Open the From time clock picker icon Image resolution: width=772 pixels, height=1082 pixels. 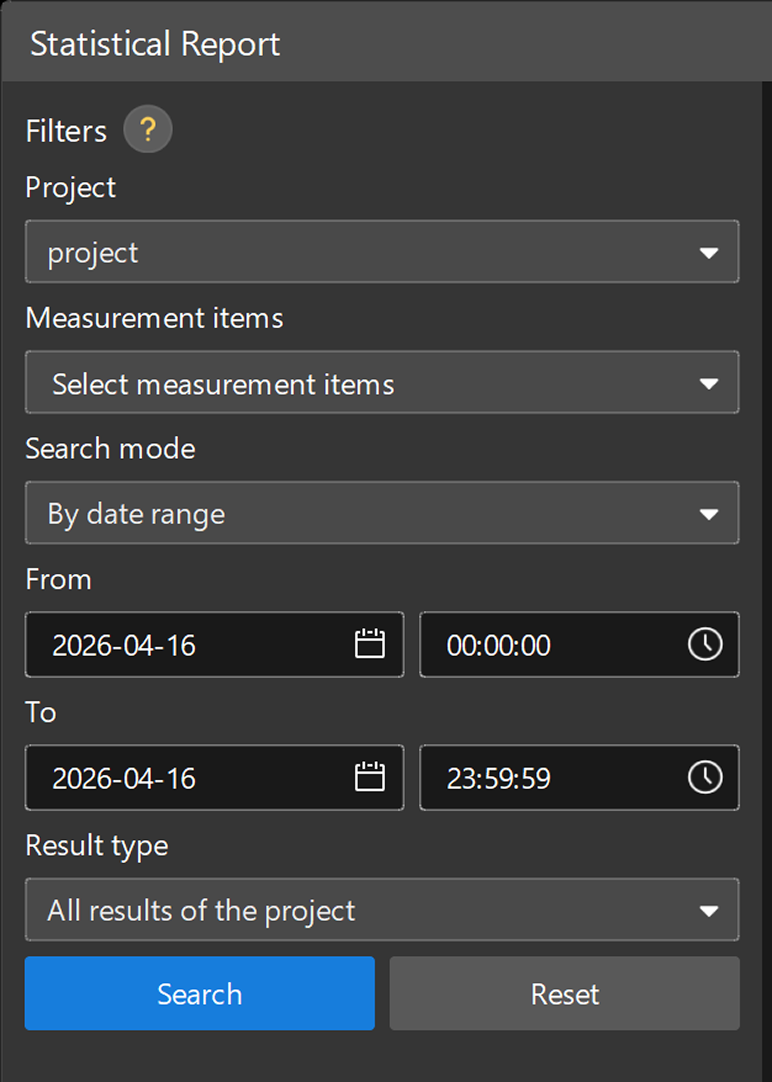[x=705, y=645]
